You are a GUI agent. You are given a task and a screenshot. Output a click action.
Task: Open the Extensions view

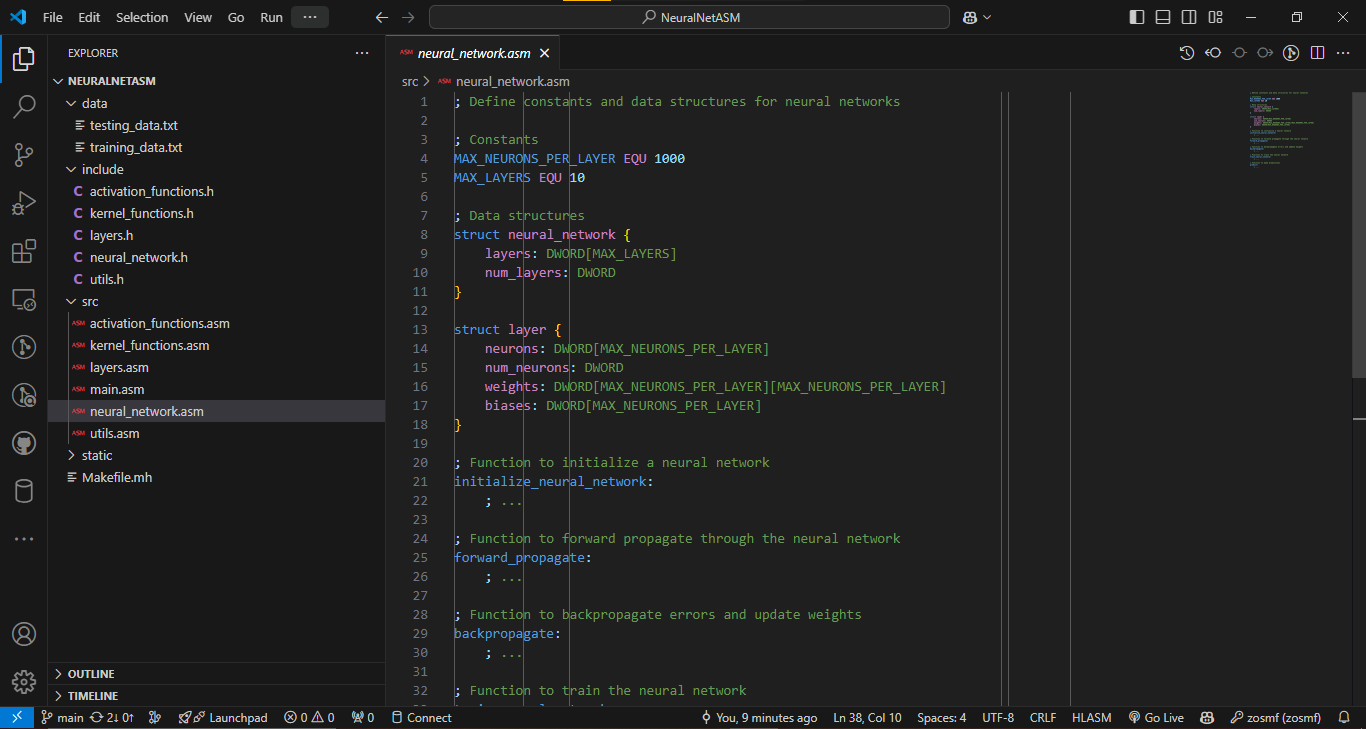click(x=24, y=251)
